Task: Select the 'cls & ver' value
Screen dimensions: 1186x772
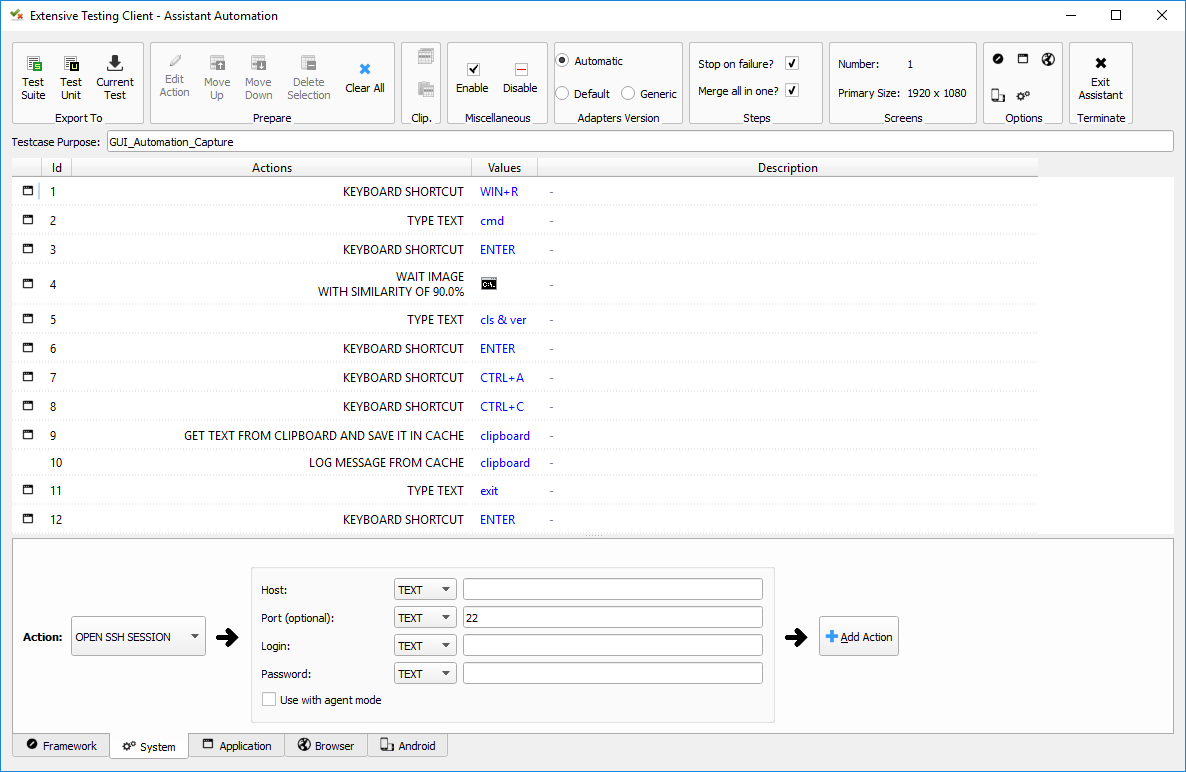Action: pos(503,320)
